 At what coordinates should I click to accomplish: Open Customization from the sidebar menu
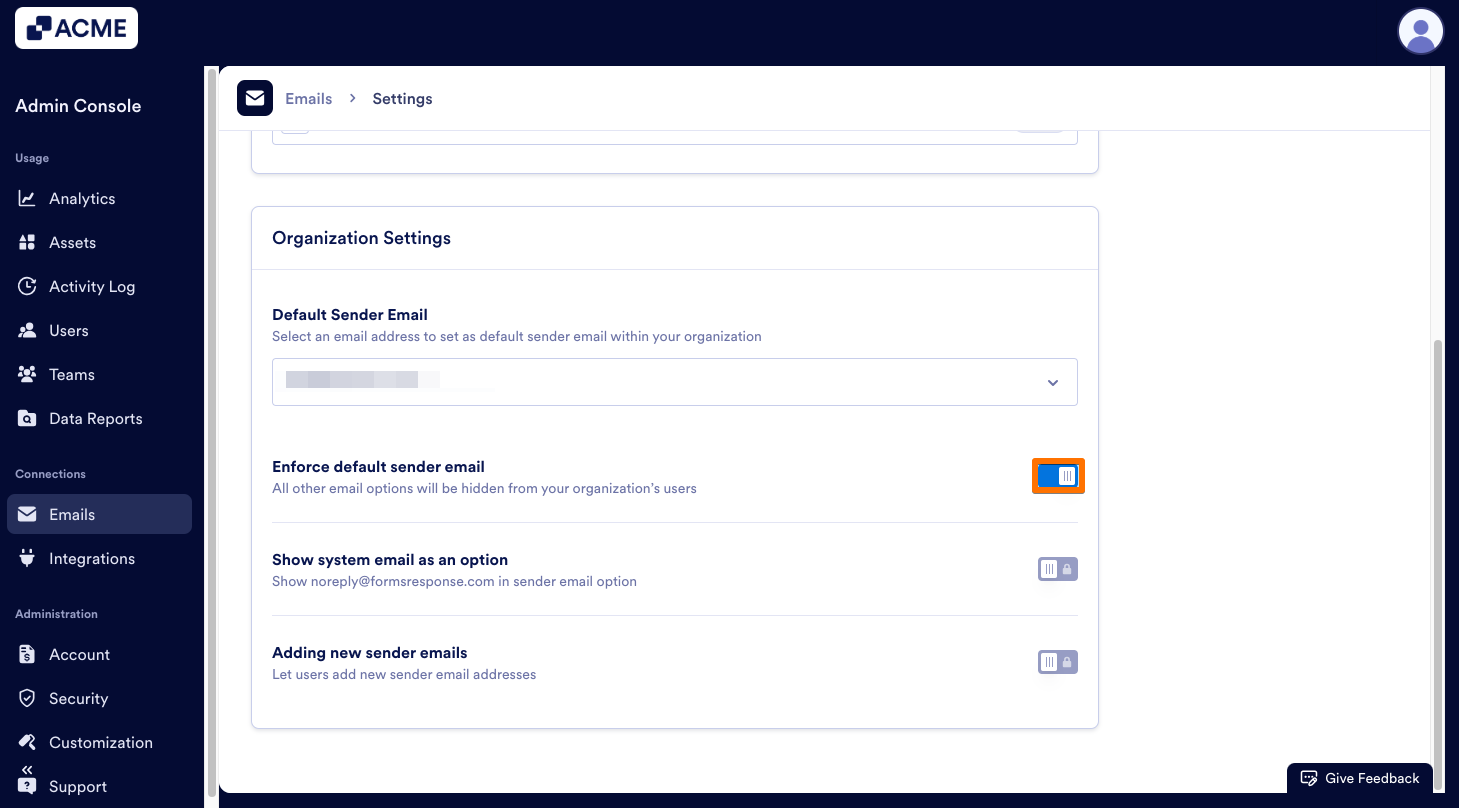pyautogui.click(x=101, y=742)
